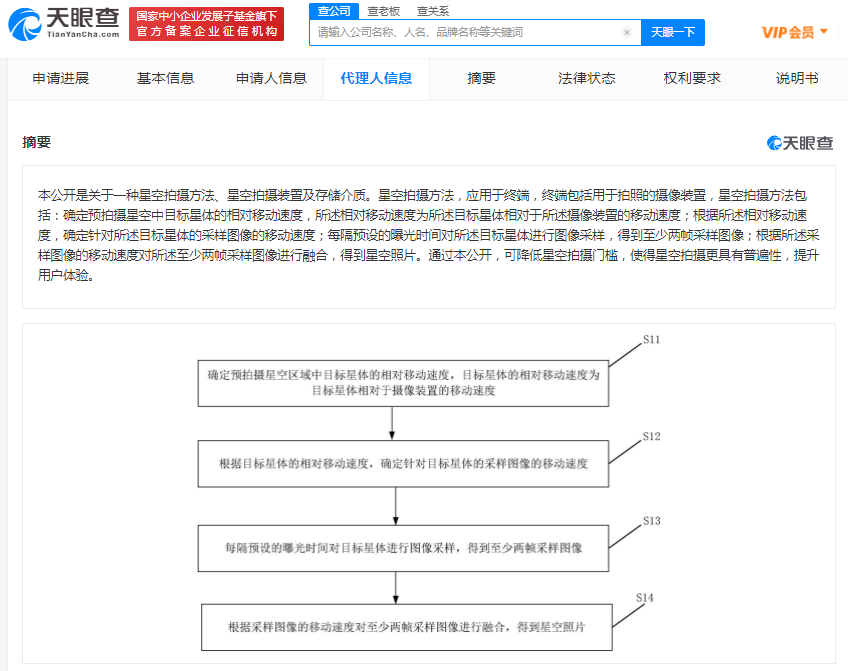Open the 说明书 tab
This screenshot has height=671, width=848.
(795, 77)
